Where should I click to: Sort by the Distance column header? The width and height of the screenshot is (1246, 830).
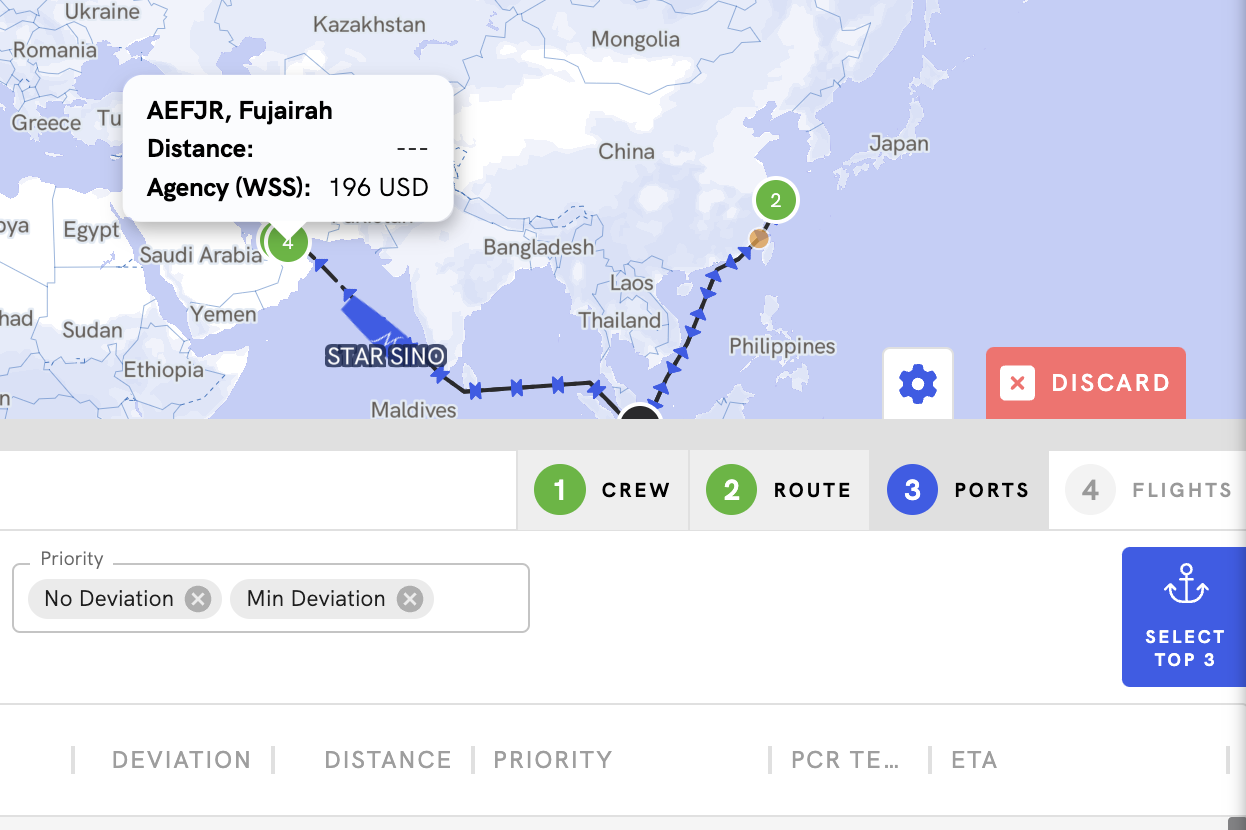coord(387,760)
